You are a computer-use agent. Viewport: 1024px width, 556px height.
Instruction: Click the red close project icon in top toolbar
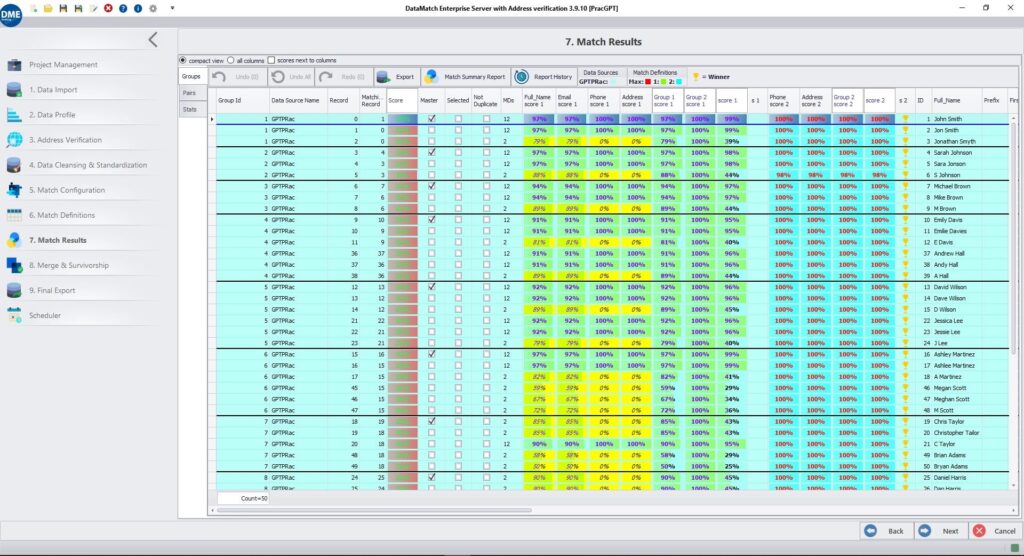tap(108, 8)
